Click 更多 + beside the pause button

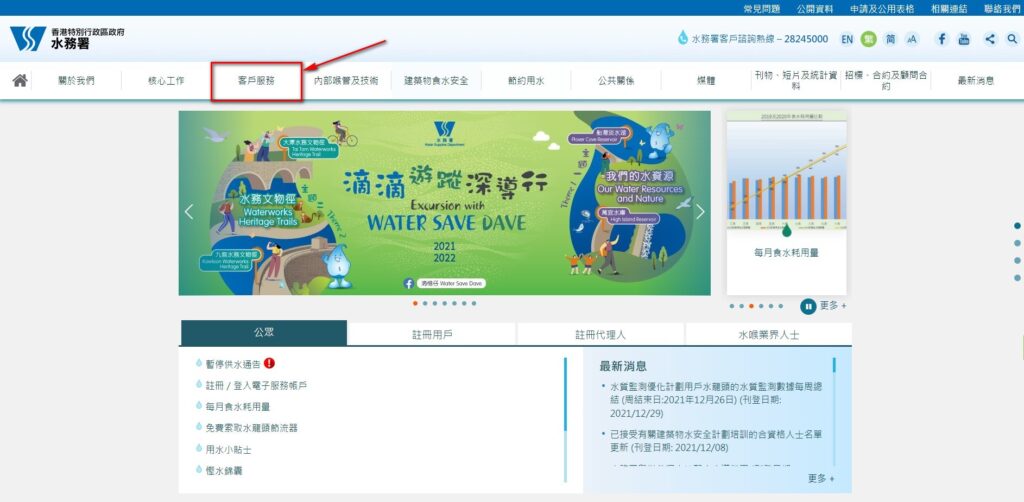click(833, 306)
